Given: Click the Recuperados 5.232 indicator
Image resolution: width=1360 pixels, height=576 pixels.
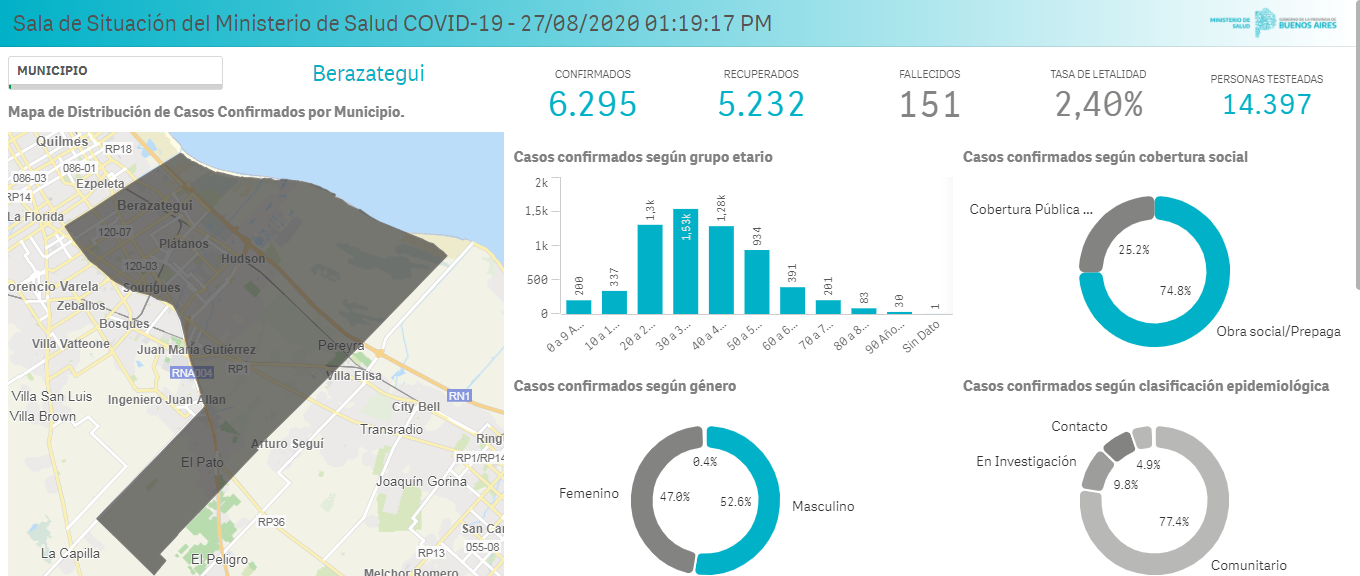Looking at the screenshot, I should tap(761, 103).
